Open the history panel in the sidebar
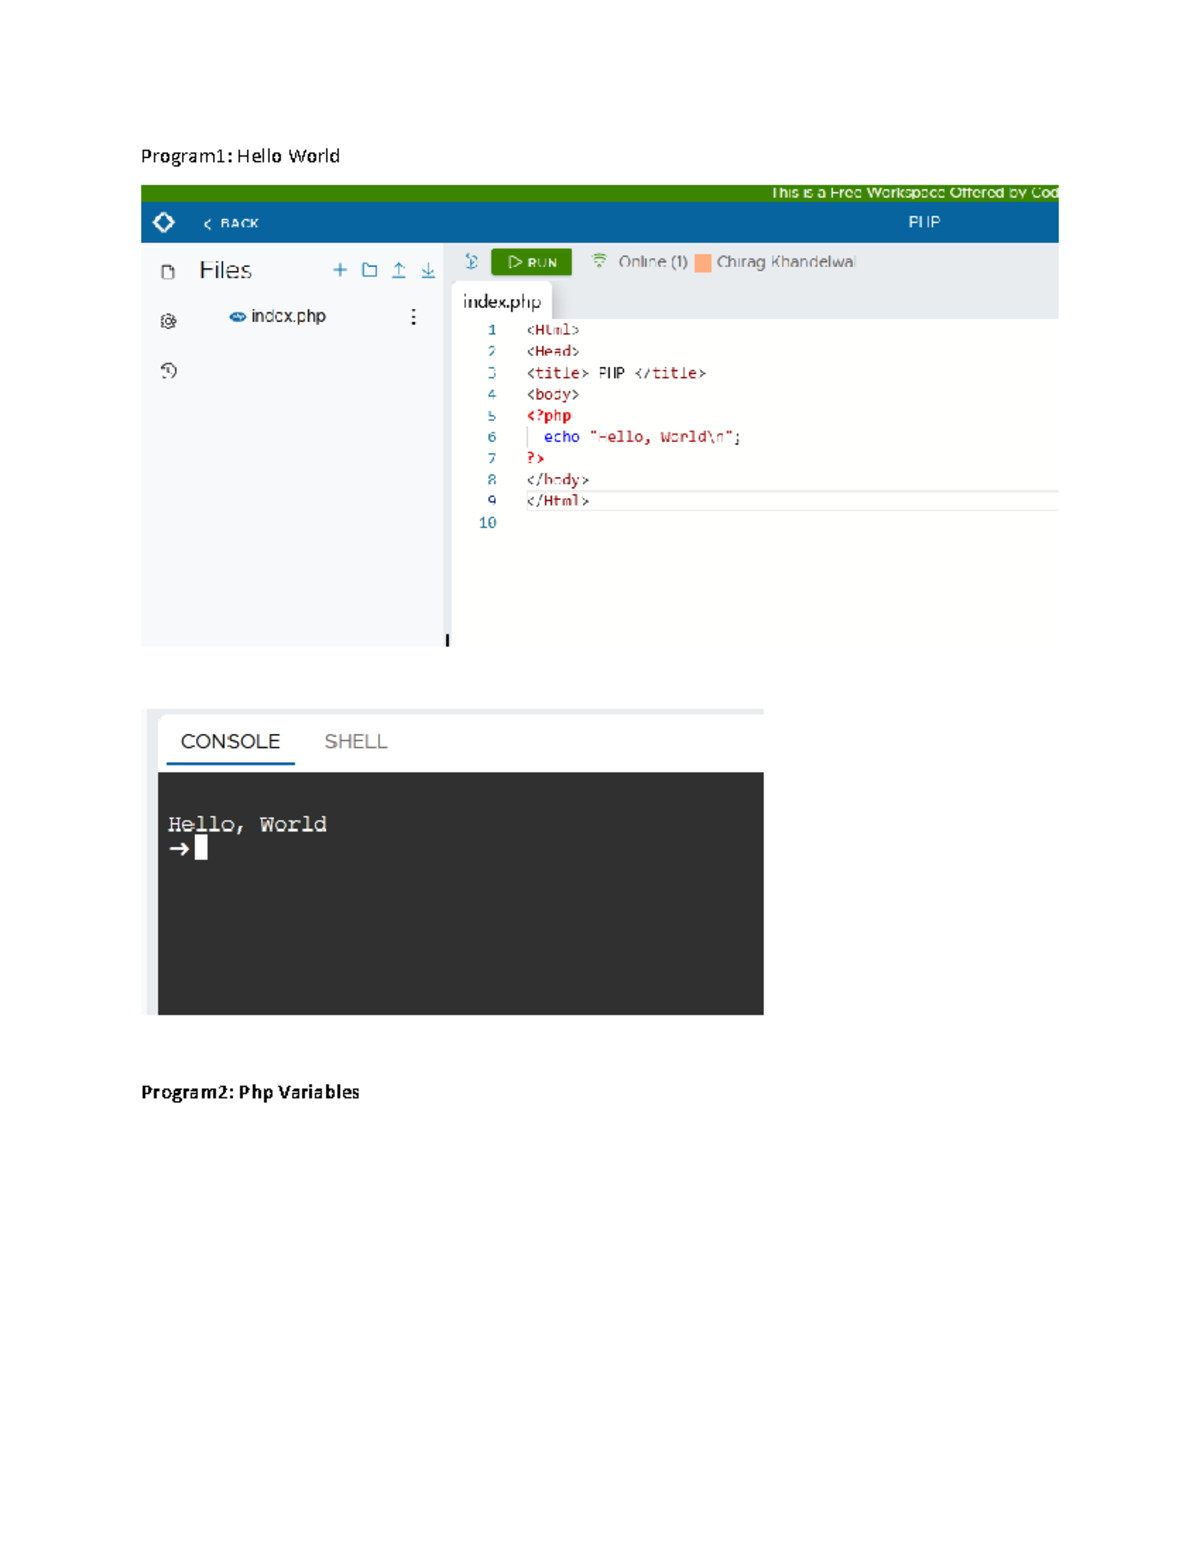This screenshot has width=1200, height=1553. pyautogui.click(x=168, y=371)
